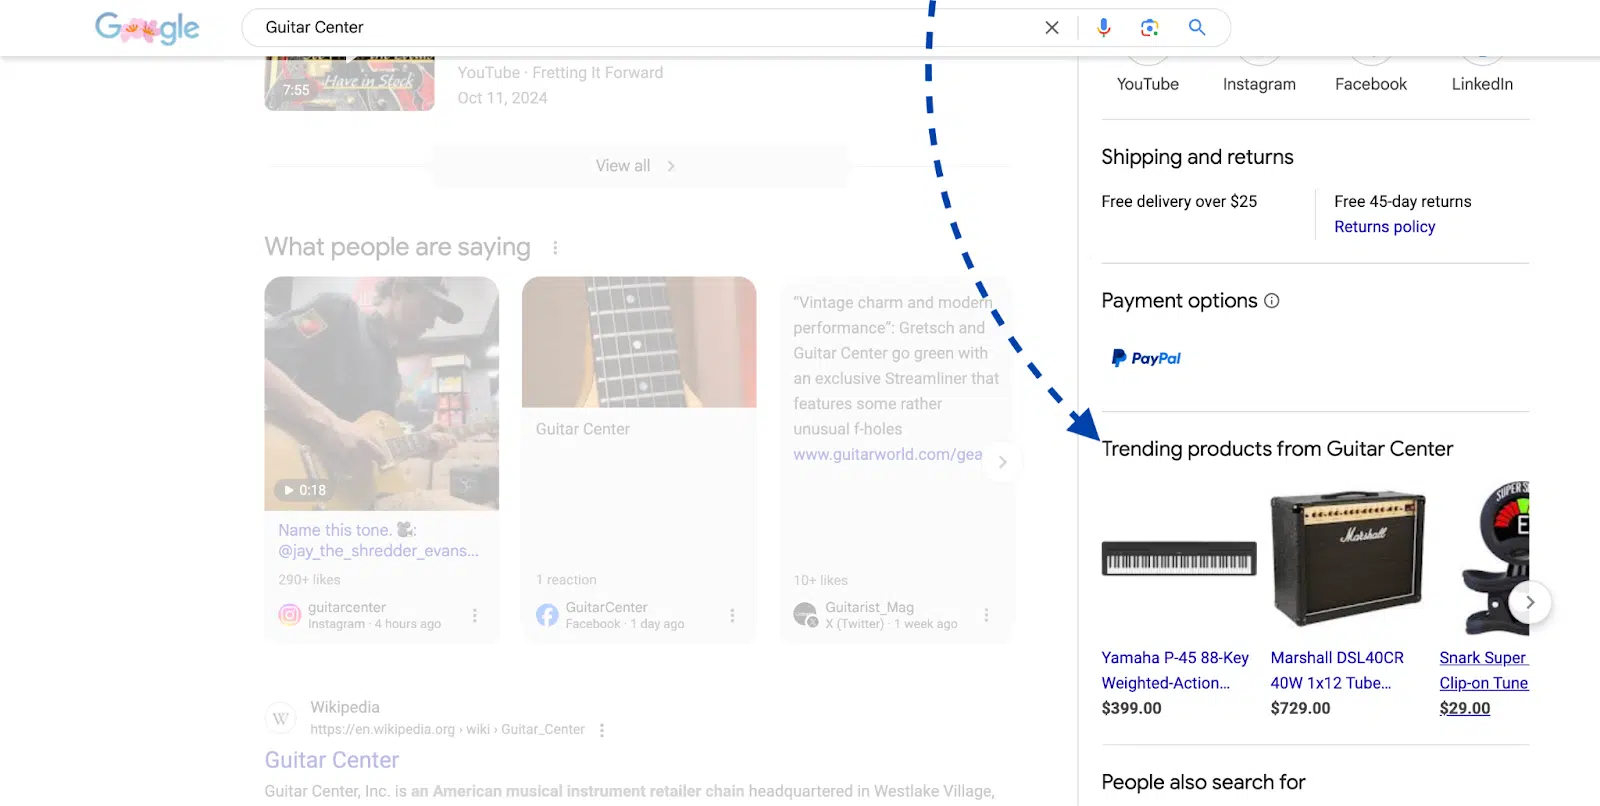Open more options for the Instagram post
This screenshot has width=1600, height=806.
pyautogui.click(x=475, y=615)
